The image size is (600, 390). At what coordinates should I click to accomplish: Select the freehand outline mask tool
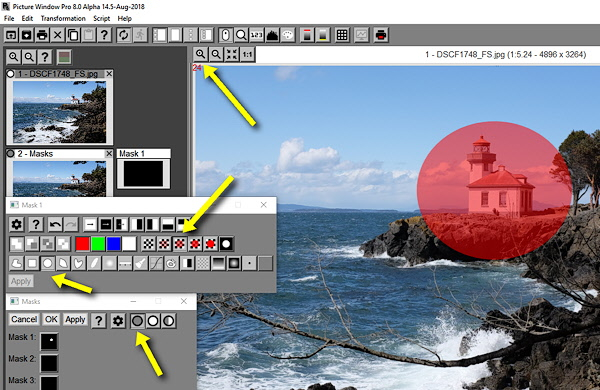click(x=16, y=263)
